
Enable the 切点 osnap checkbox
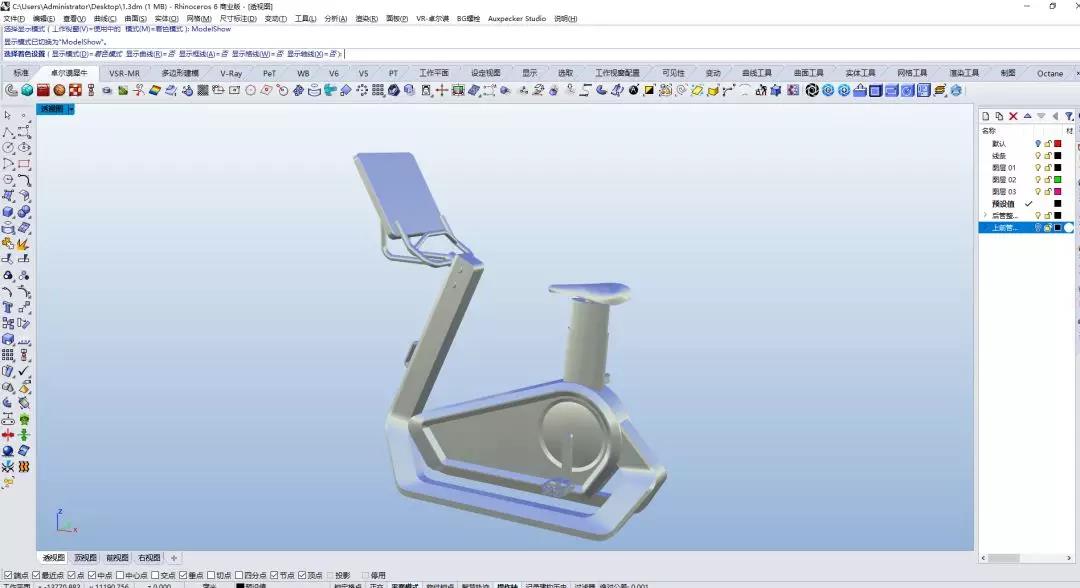click(211, 575)
